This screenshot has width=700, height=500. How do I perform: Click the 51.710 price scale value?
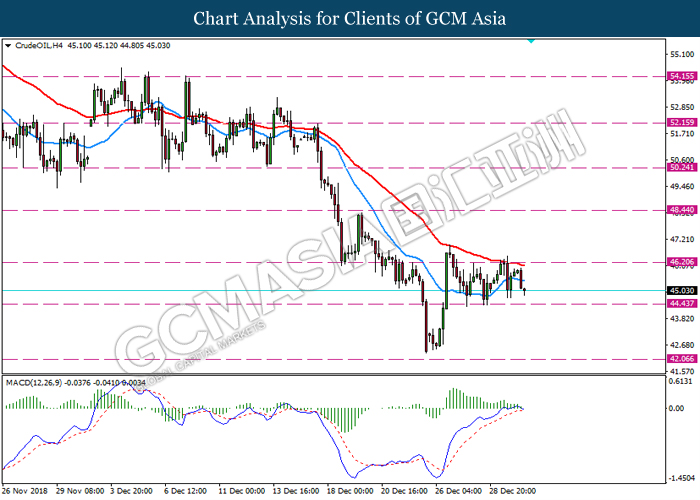point(682,133)
